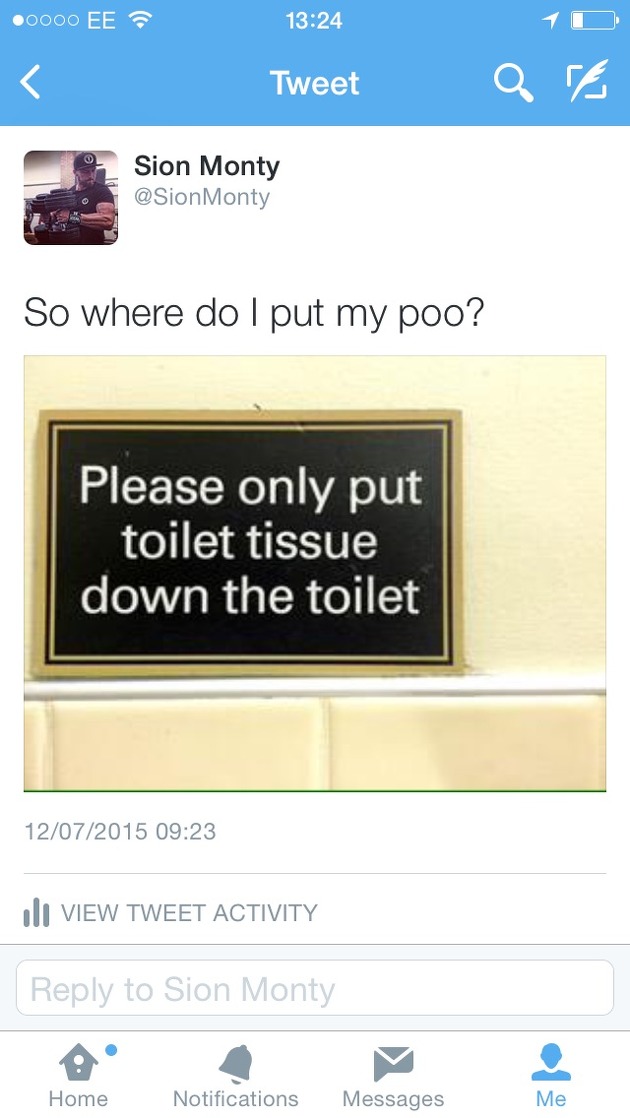Tap the Wi-Fi signal icon
The height and width of the screenshot is (1118, 630).
pos(140,21)
